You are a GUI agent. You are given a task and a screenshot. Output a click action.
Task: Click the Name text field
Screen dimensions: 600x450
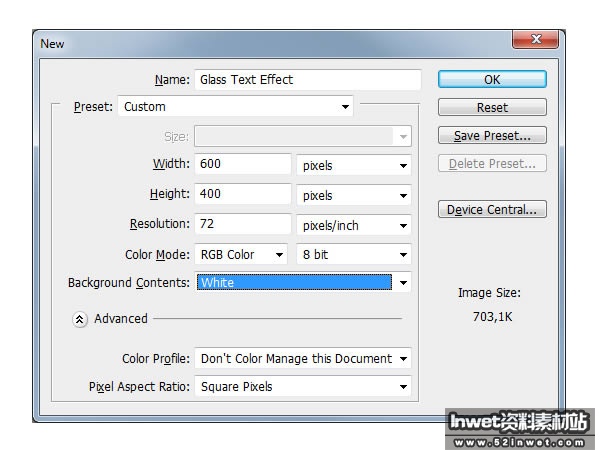[308, 80]
